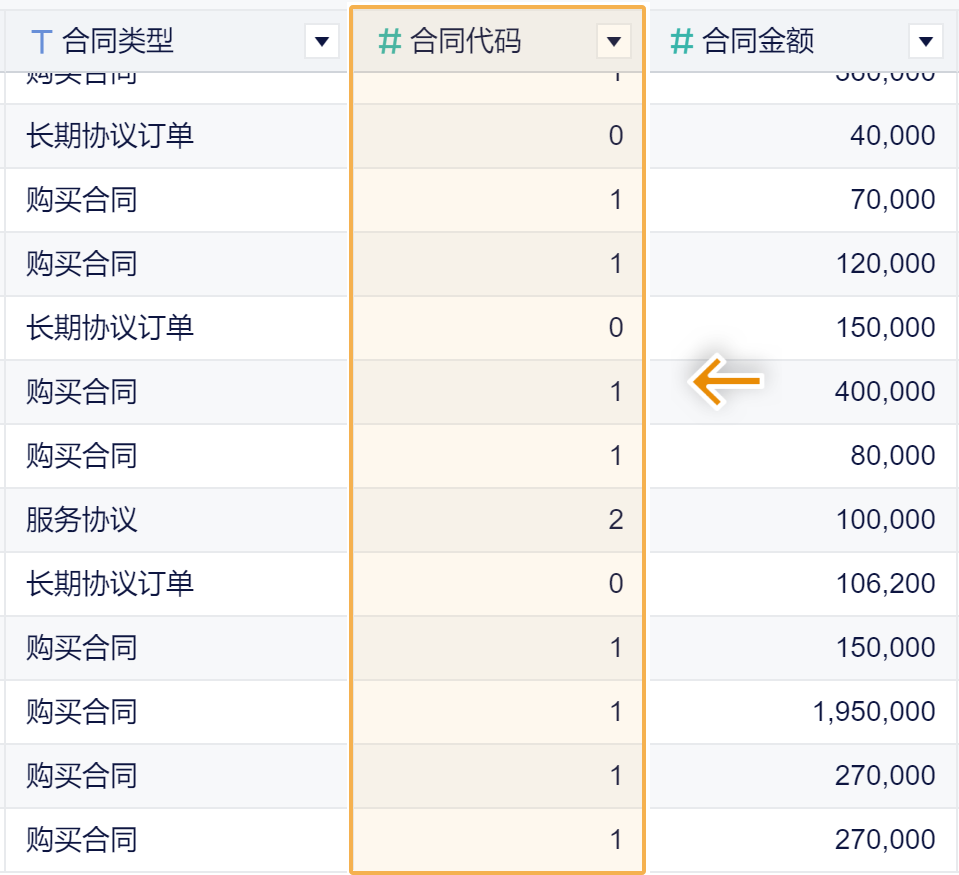Image resolution: width=959 pixels, height=875 pixels.
Task: Open the 合同类型 column dropdown
Action: coord(321,41)
